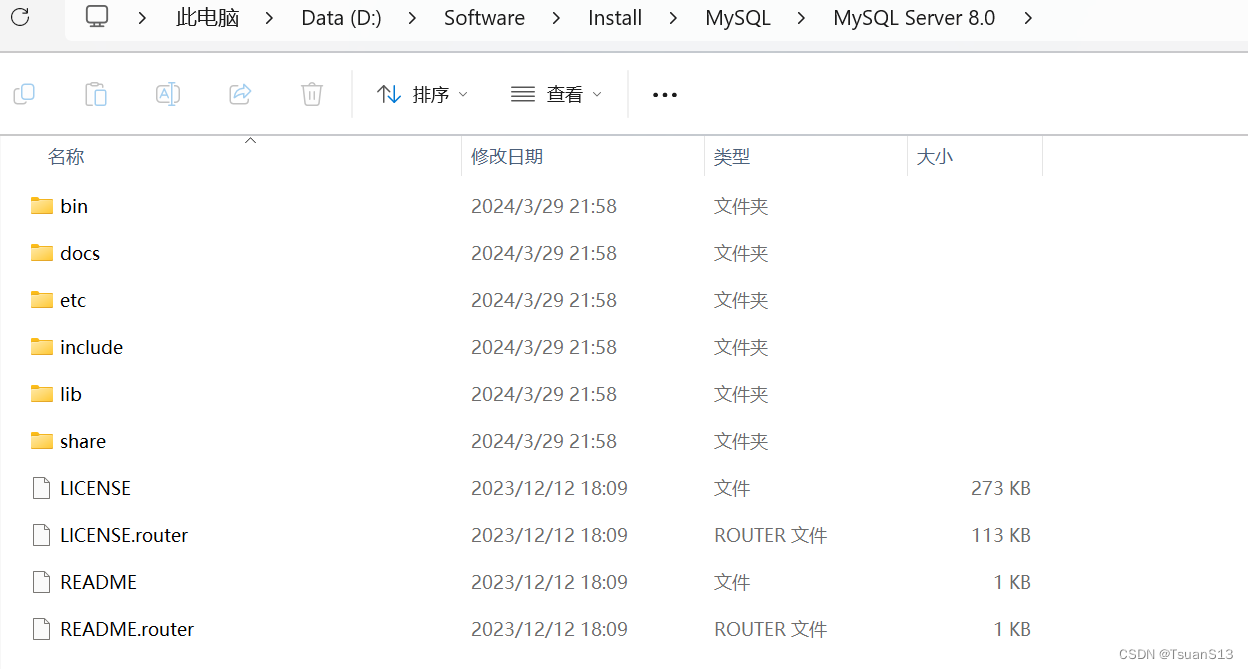The height and width of the screenshot is (669, 1248).
Task: Navigate to Data (D:) in breadcrumb
Action: pos(341,18)
